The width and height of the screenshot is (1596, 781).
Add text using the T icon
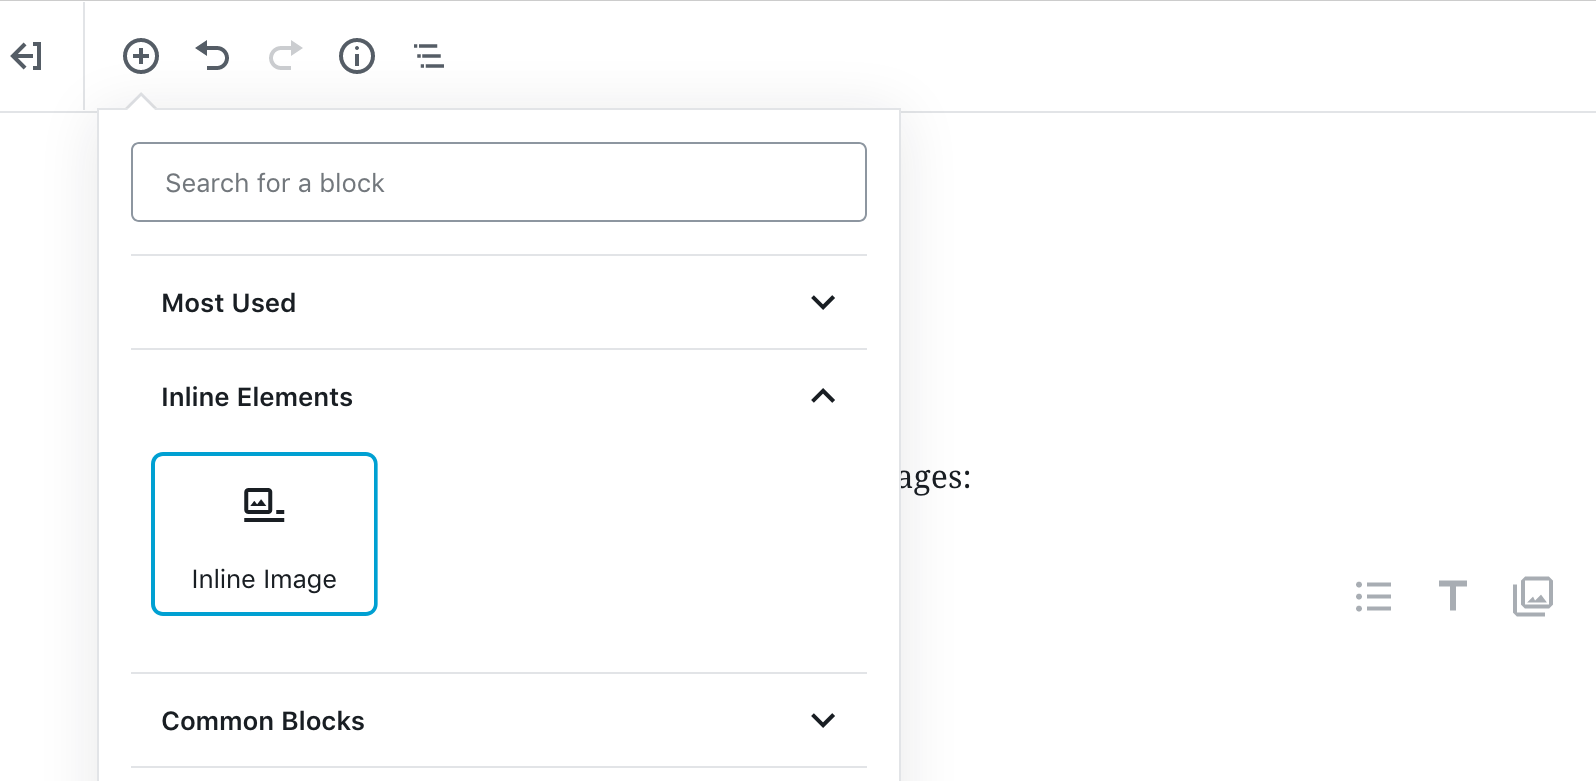(1452, 596)
